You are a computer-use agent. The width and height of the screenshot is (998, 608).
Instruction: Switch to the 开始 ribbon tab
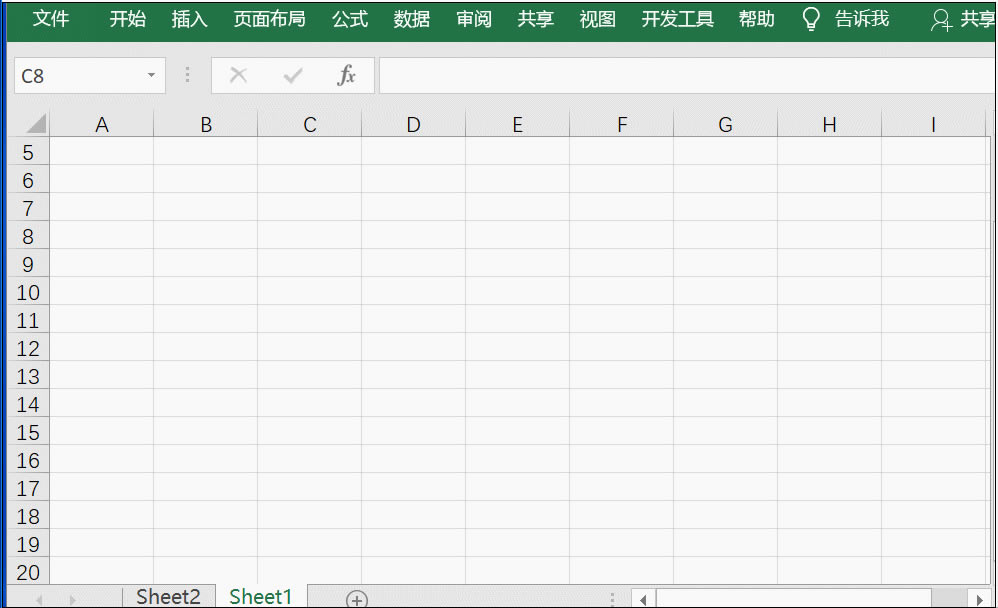click(x=128, y=18)
